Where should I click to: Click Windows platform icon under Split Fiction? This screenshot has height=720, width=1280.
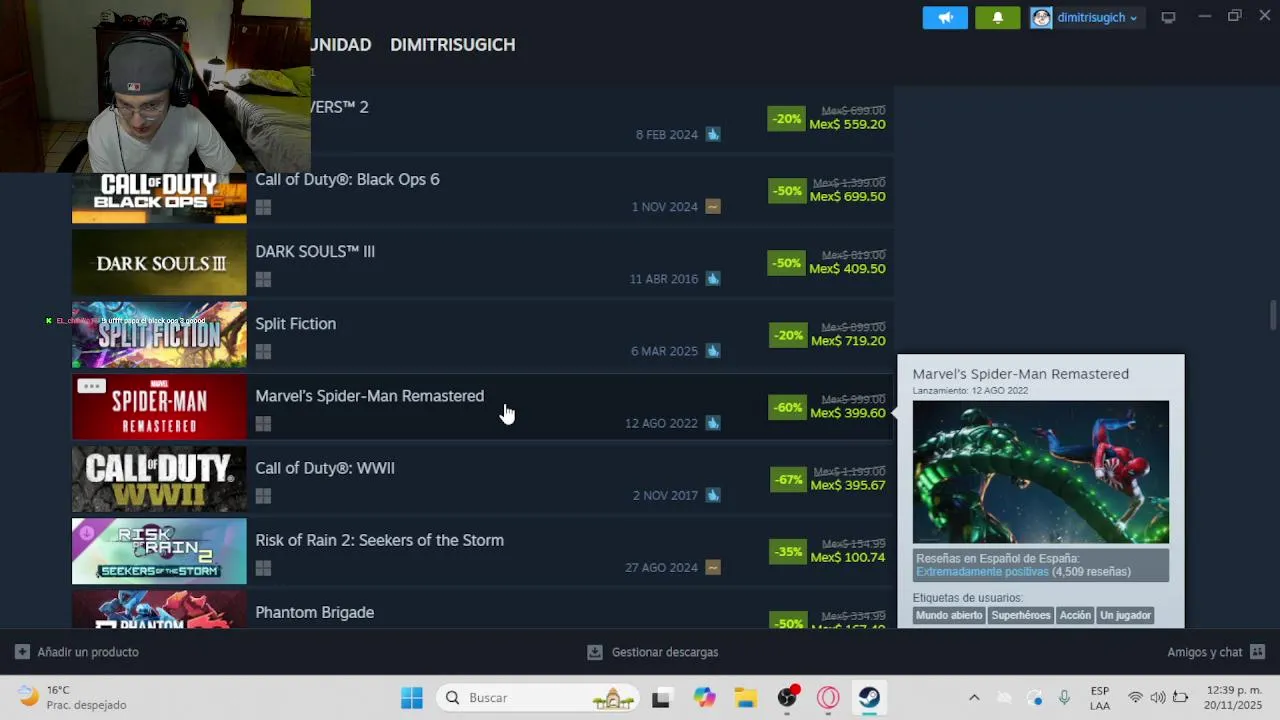263,351
